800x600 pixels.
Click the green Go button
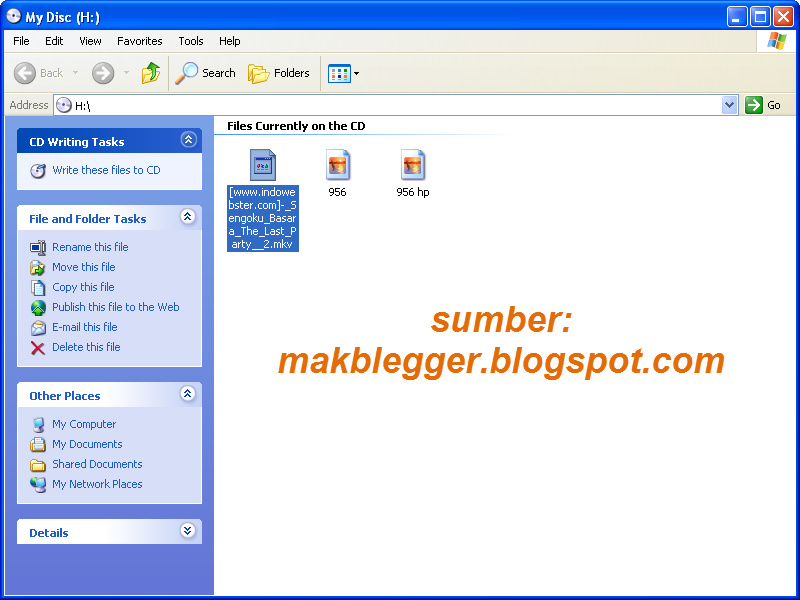(763, 105)
